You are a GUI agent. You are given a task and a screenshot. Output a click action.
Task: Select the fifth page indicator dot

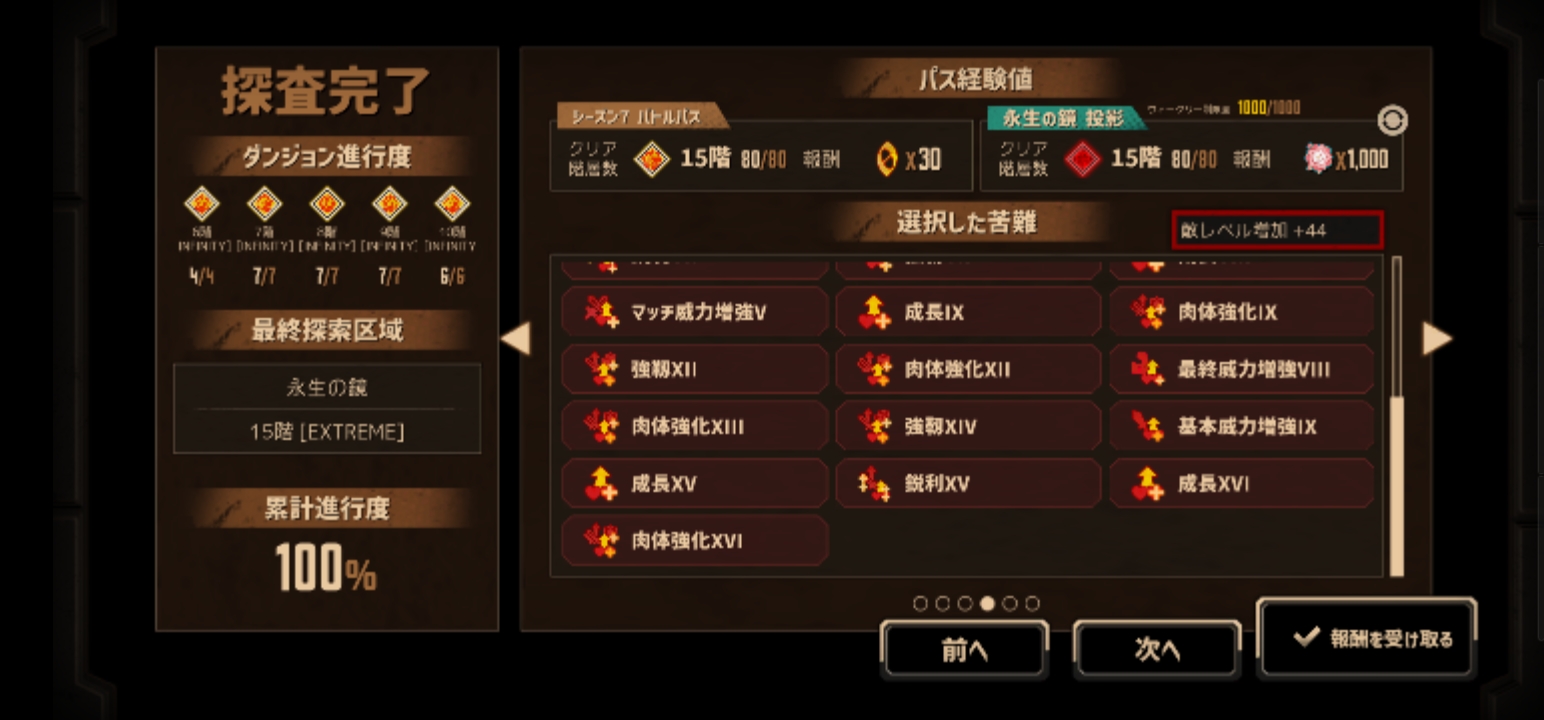click(1010, 603)
